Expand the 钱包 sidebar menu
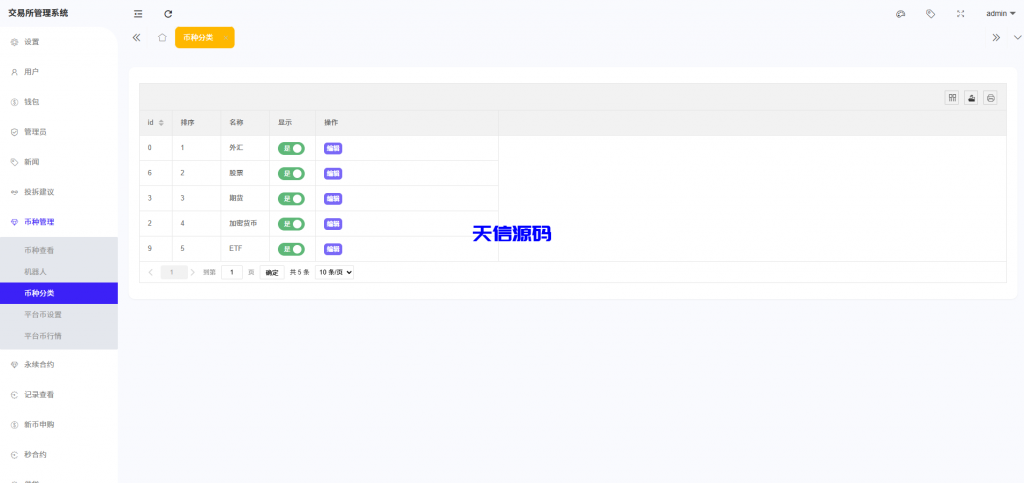Viewport: 1024px width, 483px height. (59, 102)
